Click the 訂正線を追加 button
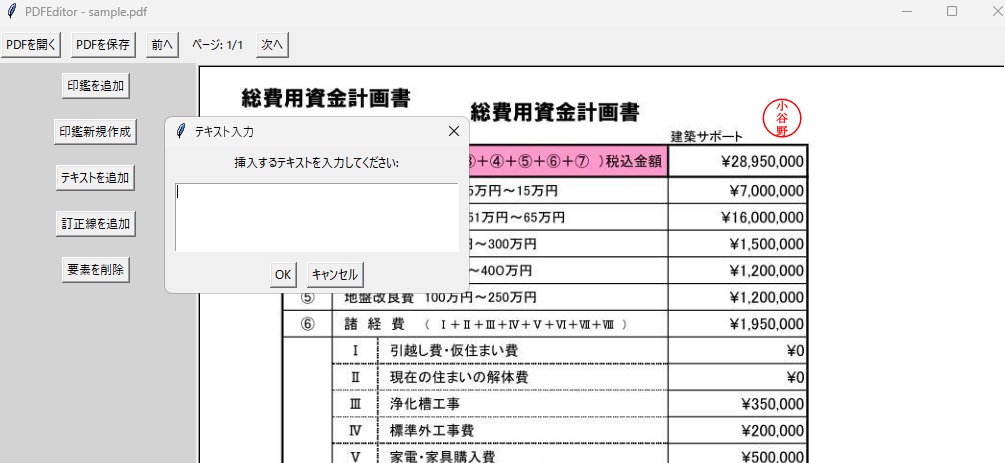Image resolution: width=1005 pixels, height=463 pixels. pyautogui.click(x=96, y=224)
